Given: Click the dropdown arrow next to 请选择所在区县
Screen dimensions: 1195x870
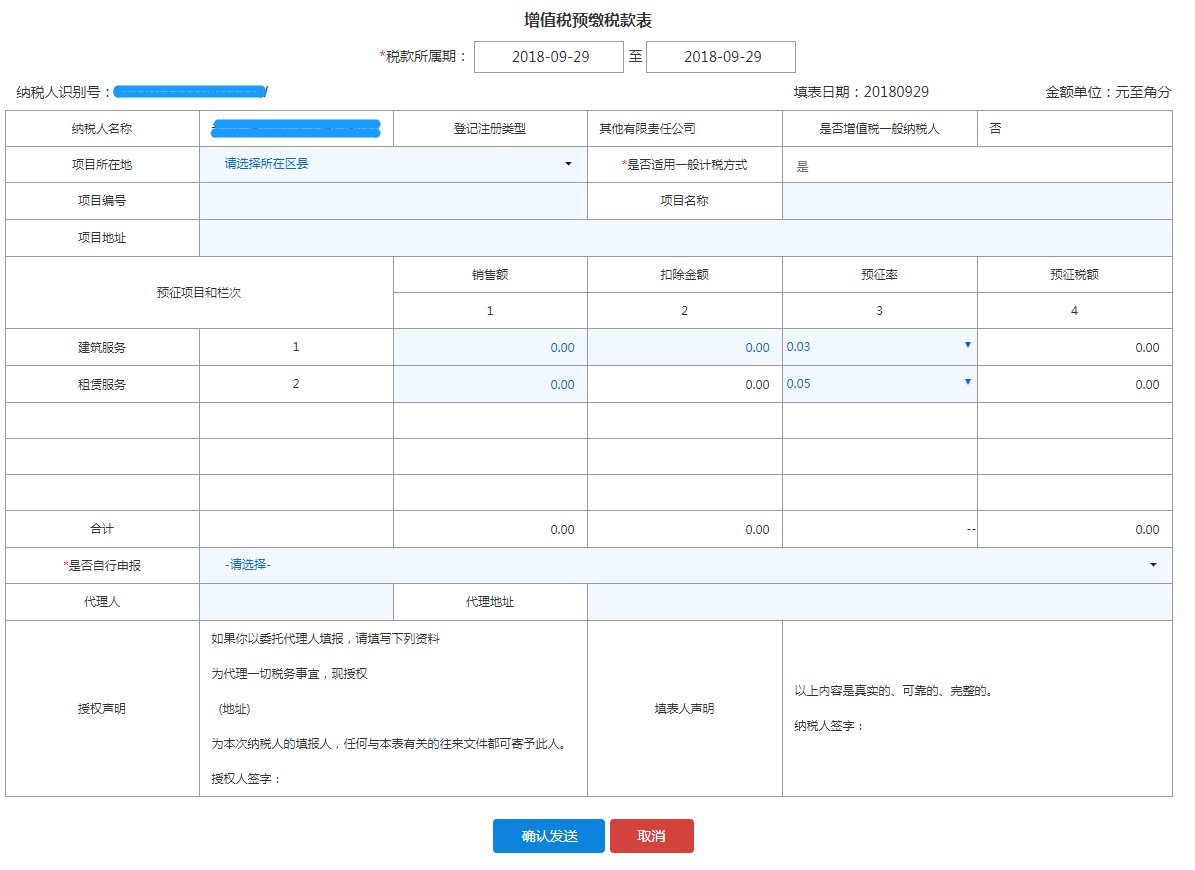Looking at the screenshot, I should click(570, 164).
